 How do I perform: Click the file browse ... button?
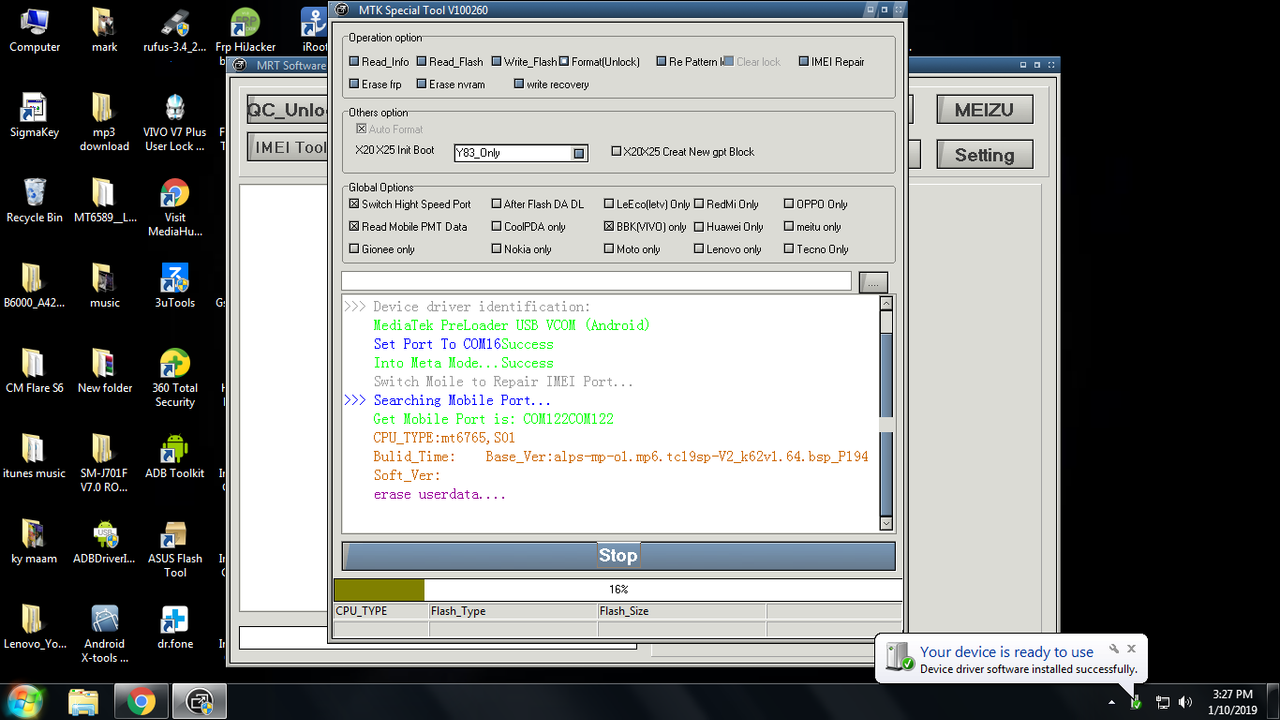tap(873, 282)
